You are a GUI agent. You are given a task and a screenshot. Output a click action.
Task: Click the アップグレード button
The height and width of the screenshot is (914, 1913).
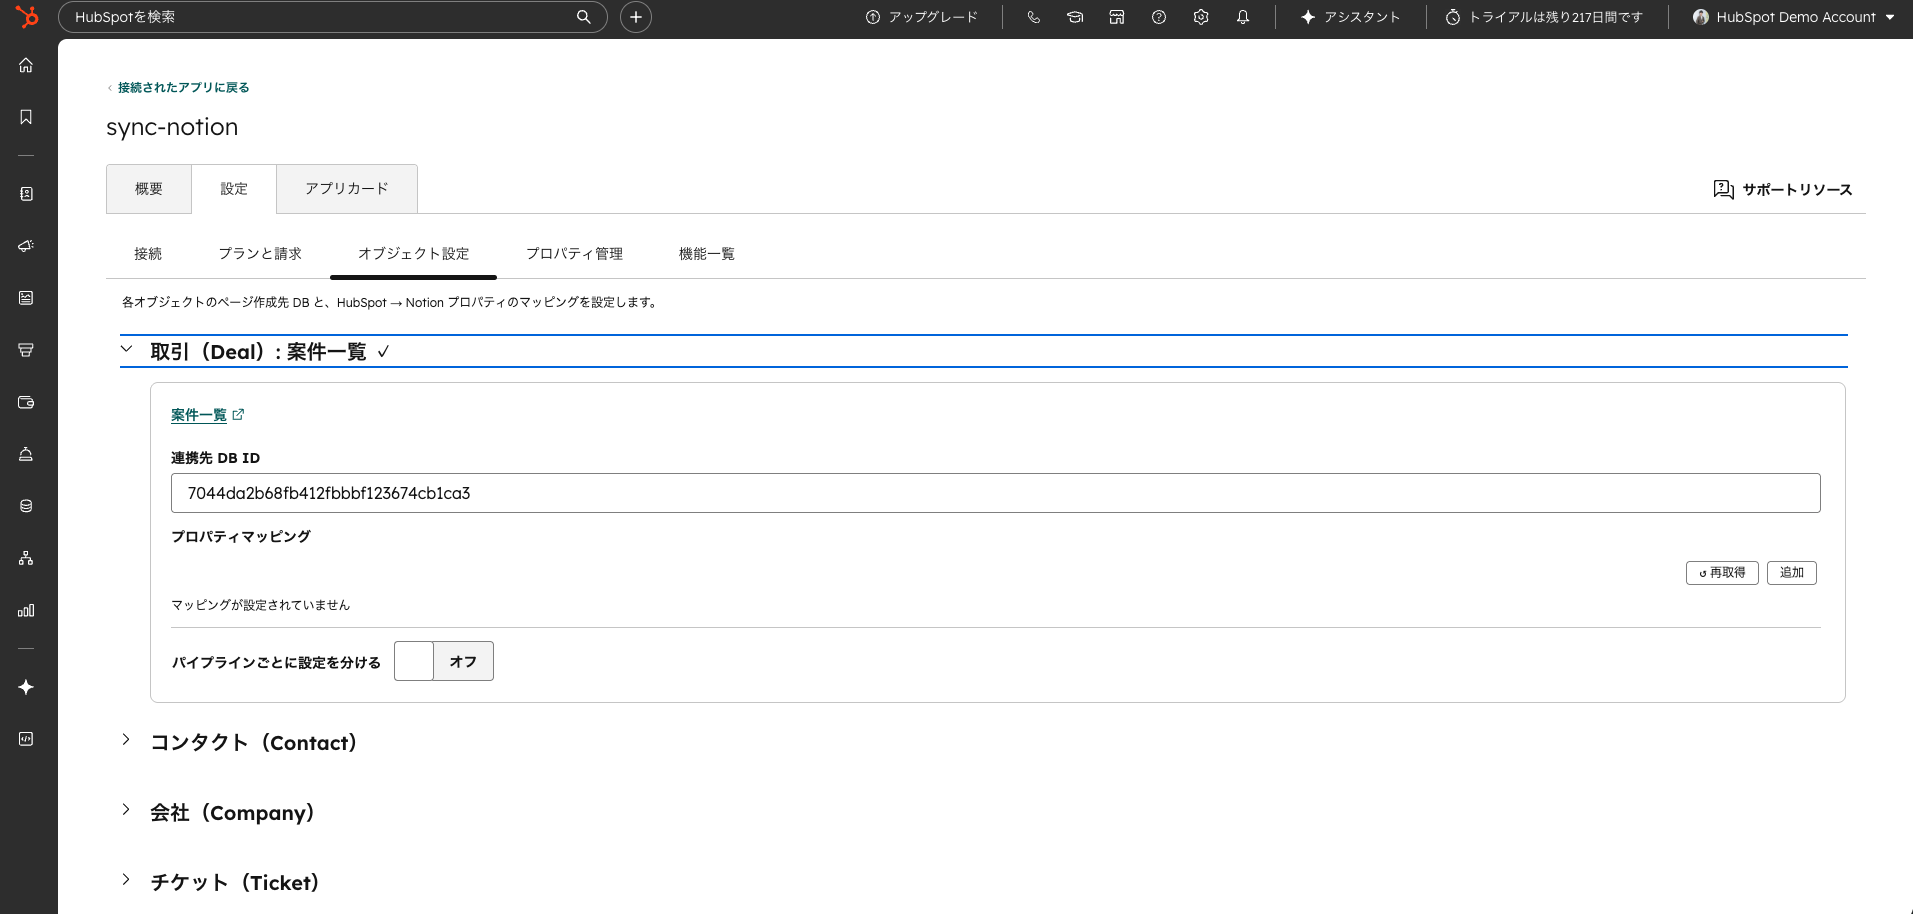click(x=922, y=17)
